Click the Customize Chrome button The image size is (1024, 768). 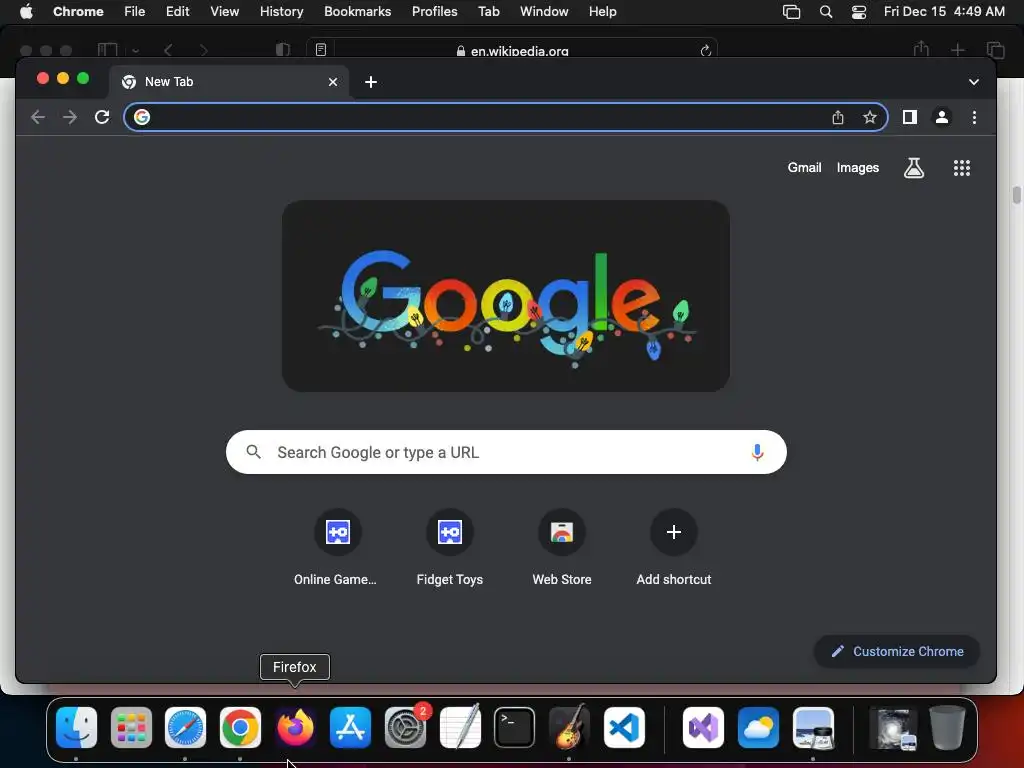pyautogui.click(x=897, y=651)
